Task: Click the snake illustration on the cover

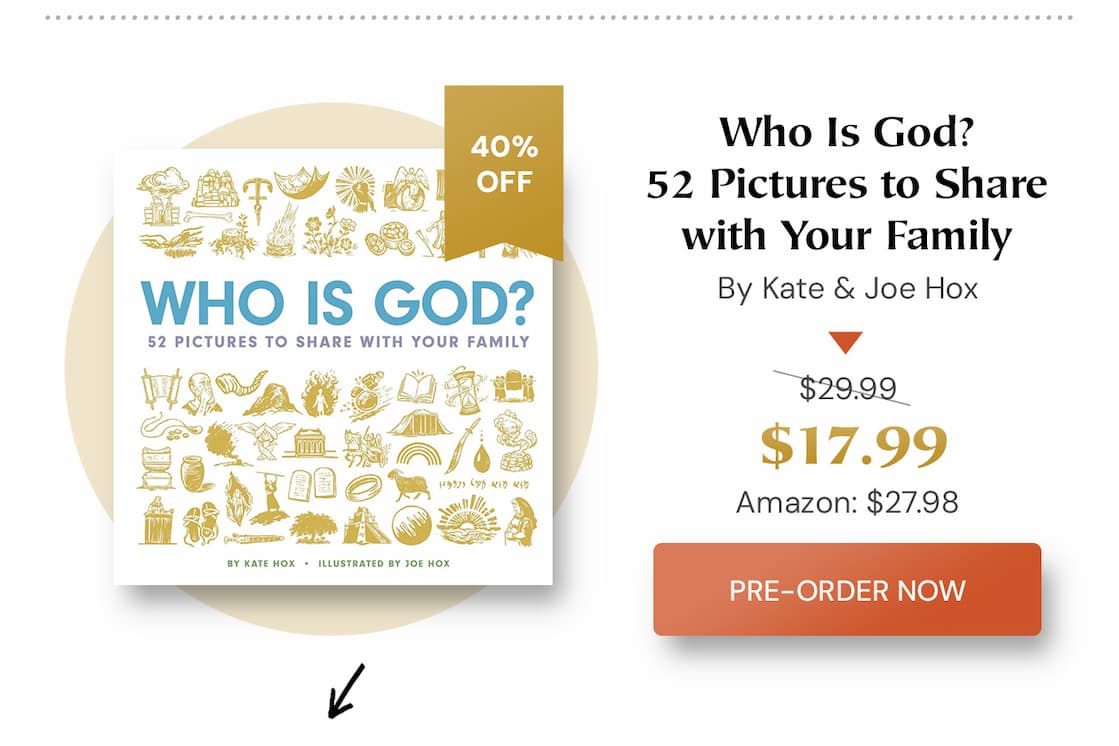Action: tap(154, 424)
